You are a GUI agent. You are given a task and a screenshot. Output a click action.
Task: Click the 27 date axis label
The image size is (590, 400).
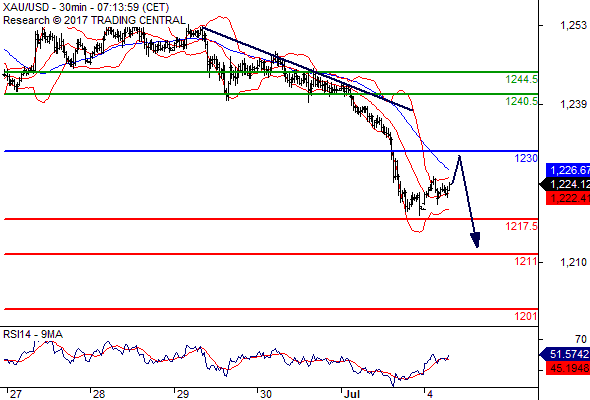(15, 394)
